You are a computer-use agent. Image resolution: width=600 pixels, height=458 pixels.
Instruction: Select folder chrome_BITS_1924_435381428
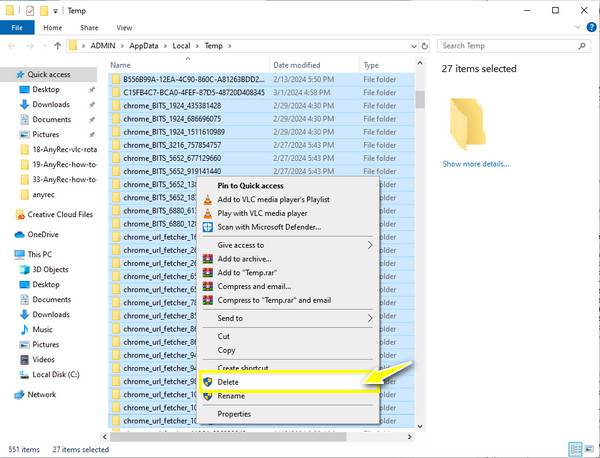[261, 106]
